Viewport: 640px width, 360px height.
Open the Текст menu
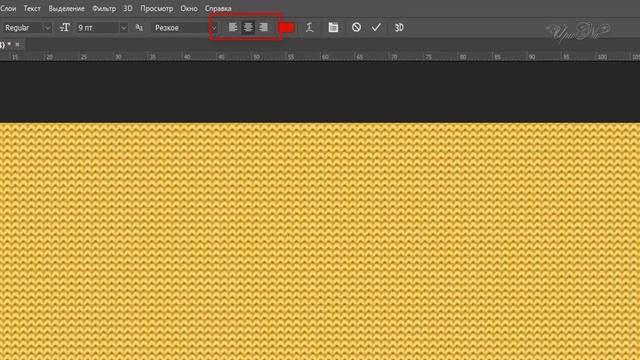click(x=32, y=8)
